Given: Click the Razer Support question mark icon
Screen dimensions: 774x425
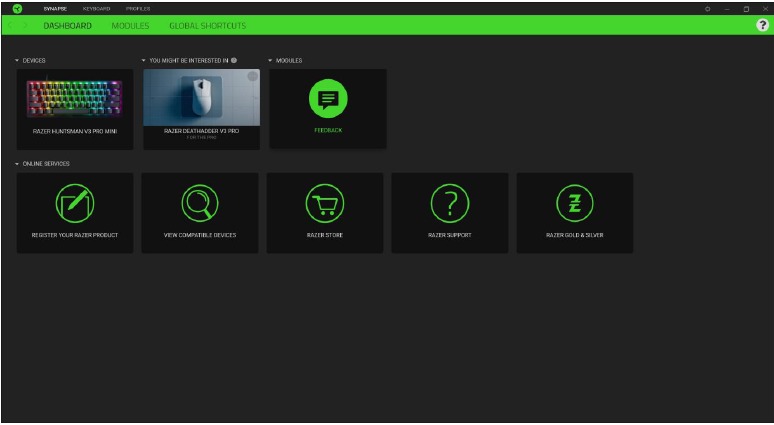Looking at the screenshot, I should point(450,203).
